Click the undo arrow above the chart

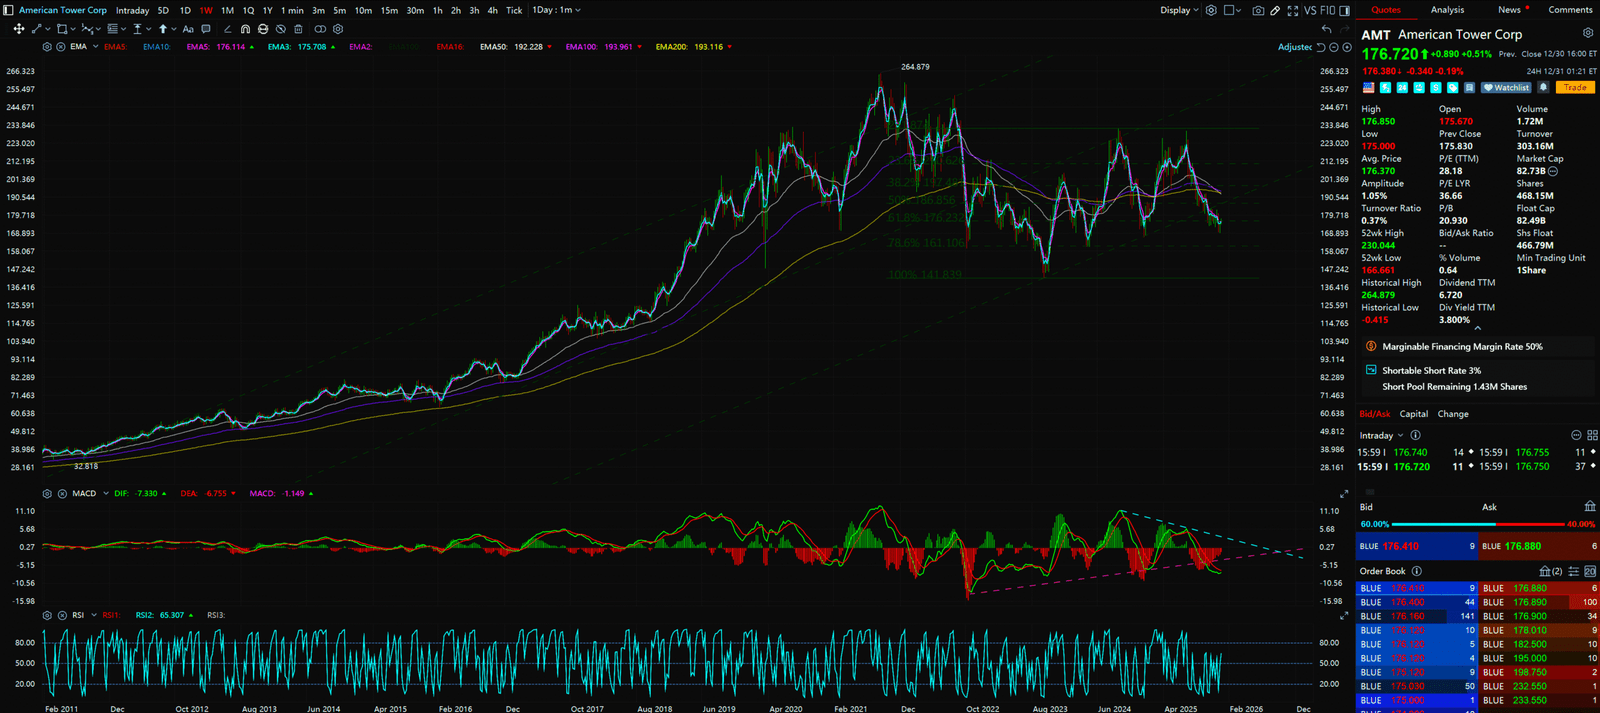(1326, 29)
